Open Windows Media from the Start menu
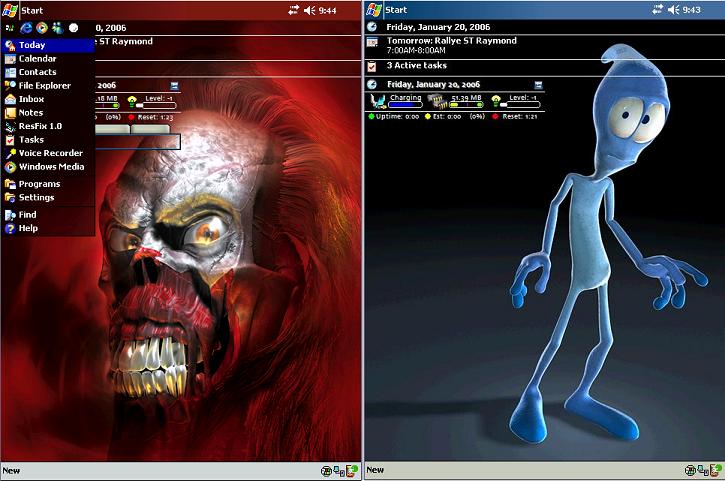 click(48, 167)
